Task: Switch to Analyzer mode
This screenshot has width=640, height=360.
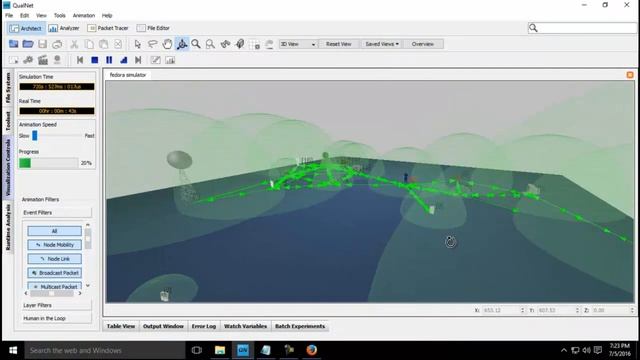Action: [64, 28]
